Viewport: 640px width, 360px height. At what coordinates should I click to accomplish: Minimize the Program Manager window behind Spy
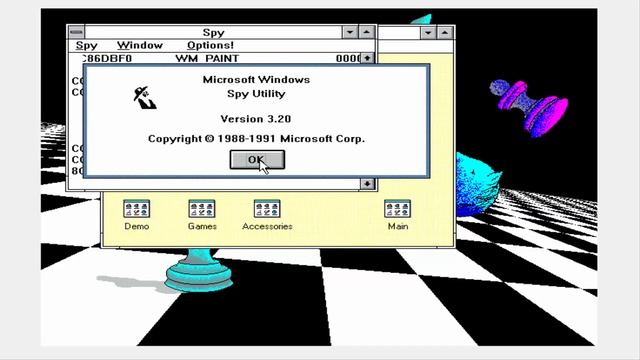428,32
